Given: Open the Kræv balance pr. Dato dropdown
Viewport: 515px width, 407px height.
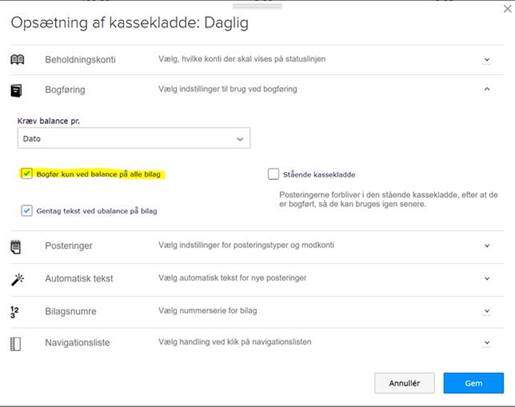Looking at the screenshot, I should (134, 138).
